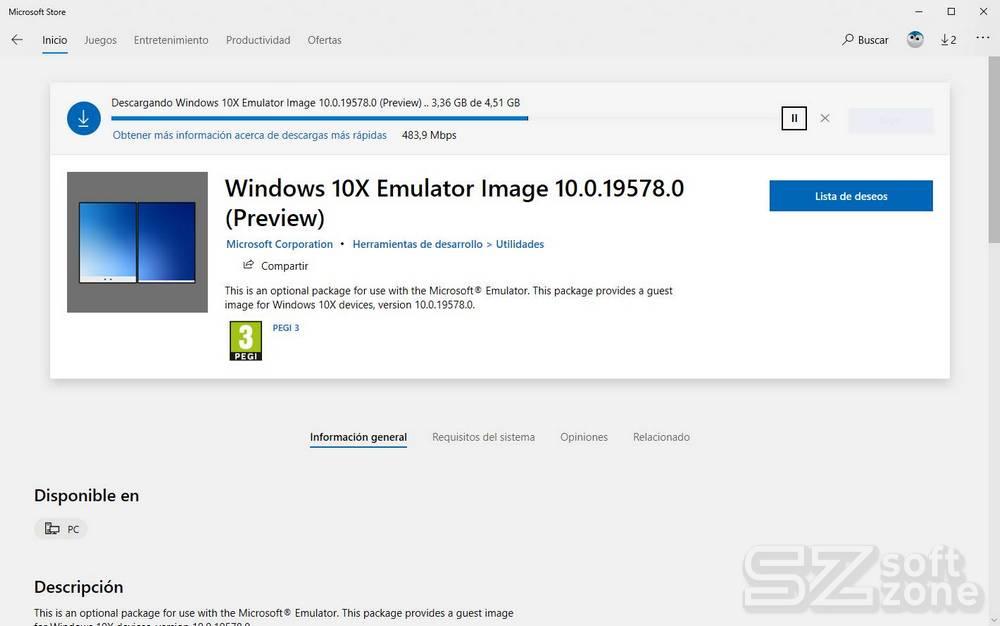1000x626 pixels.
Task: Click the blue download status icon
Action: tap(84, 118)
